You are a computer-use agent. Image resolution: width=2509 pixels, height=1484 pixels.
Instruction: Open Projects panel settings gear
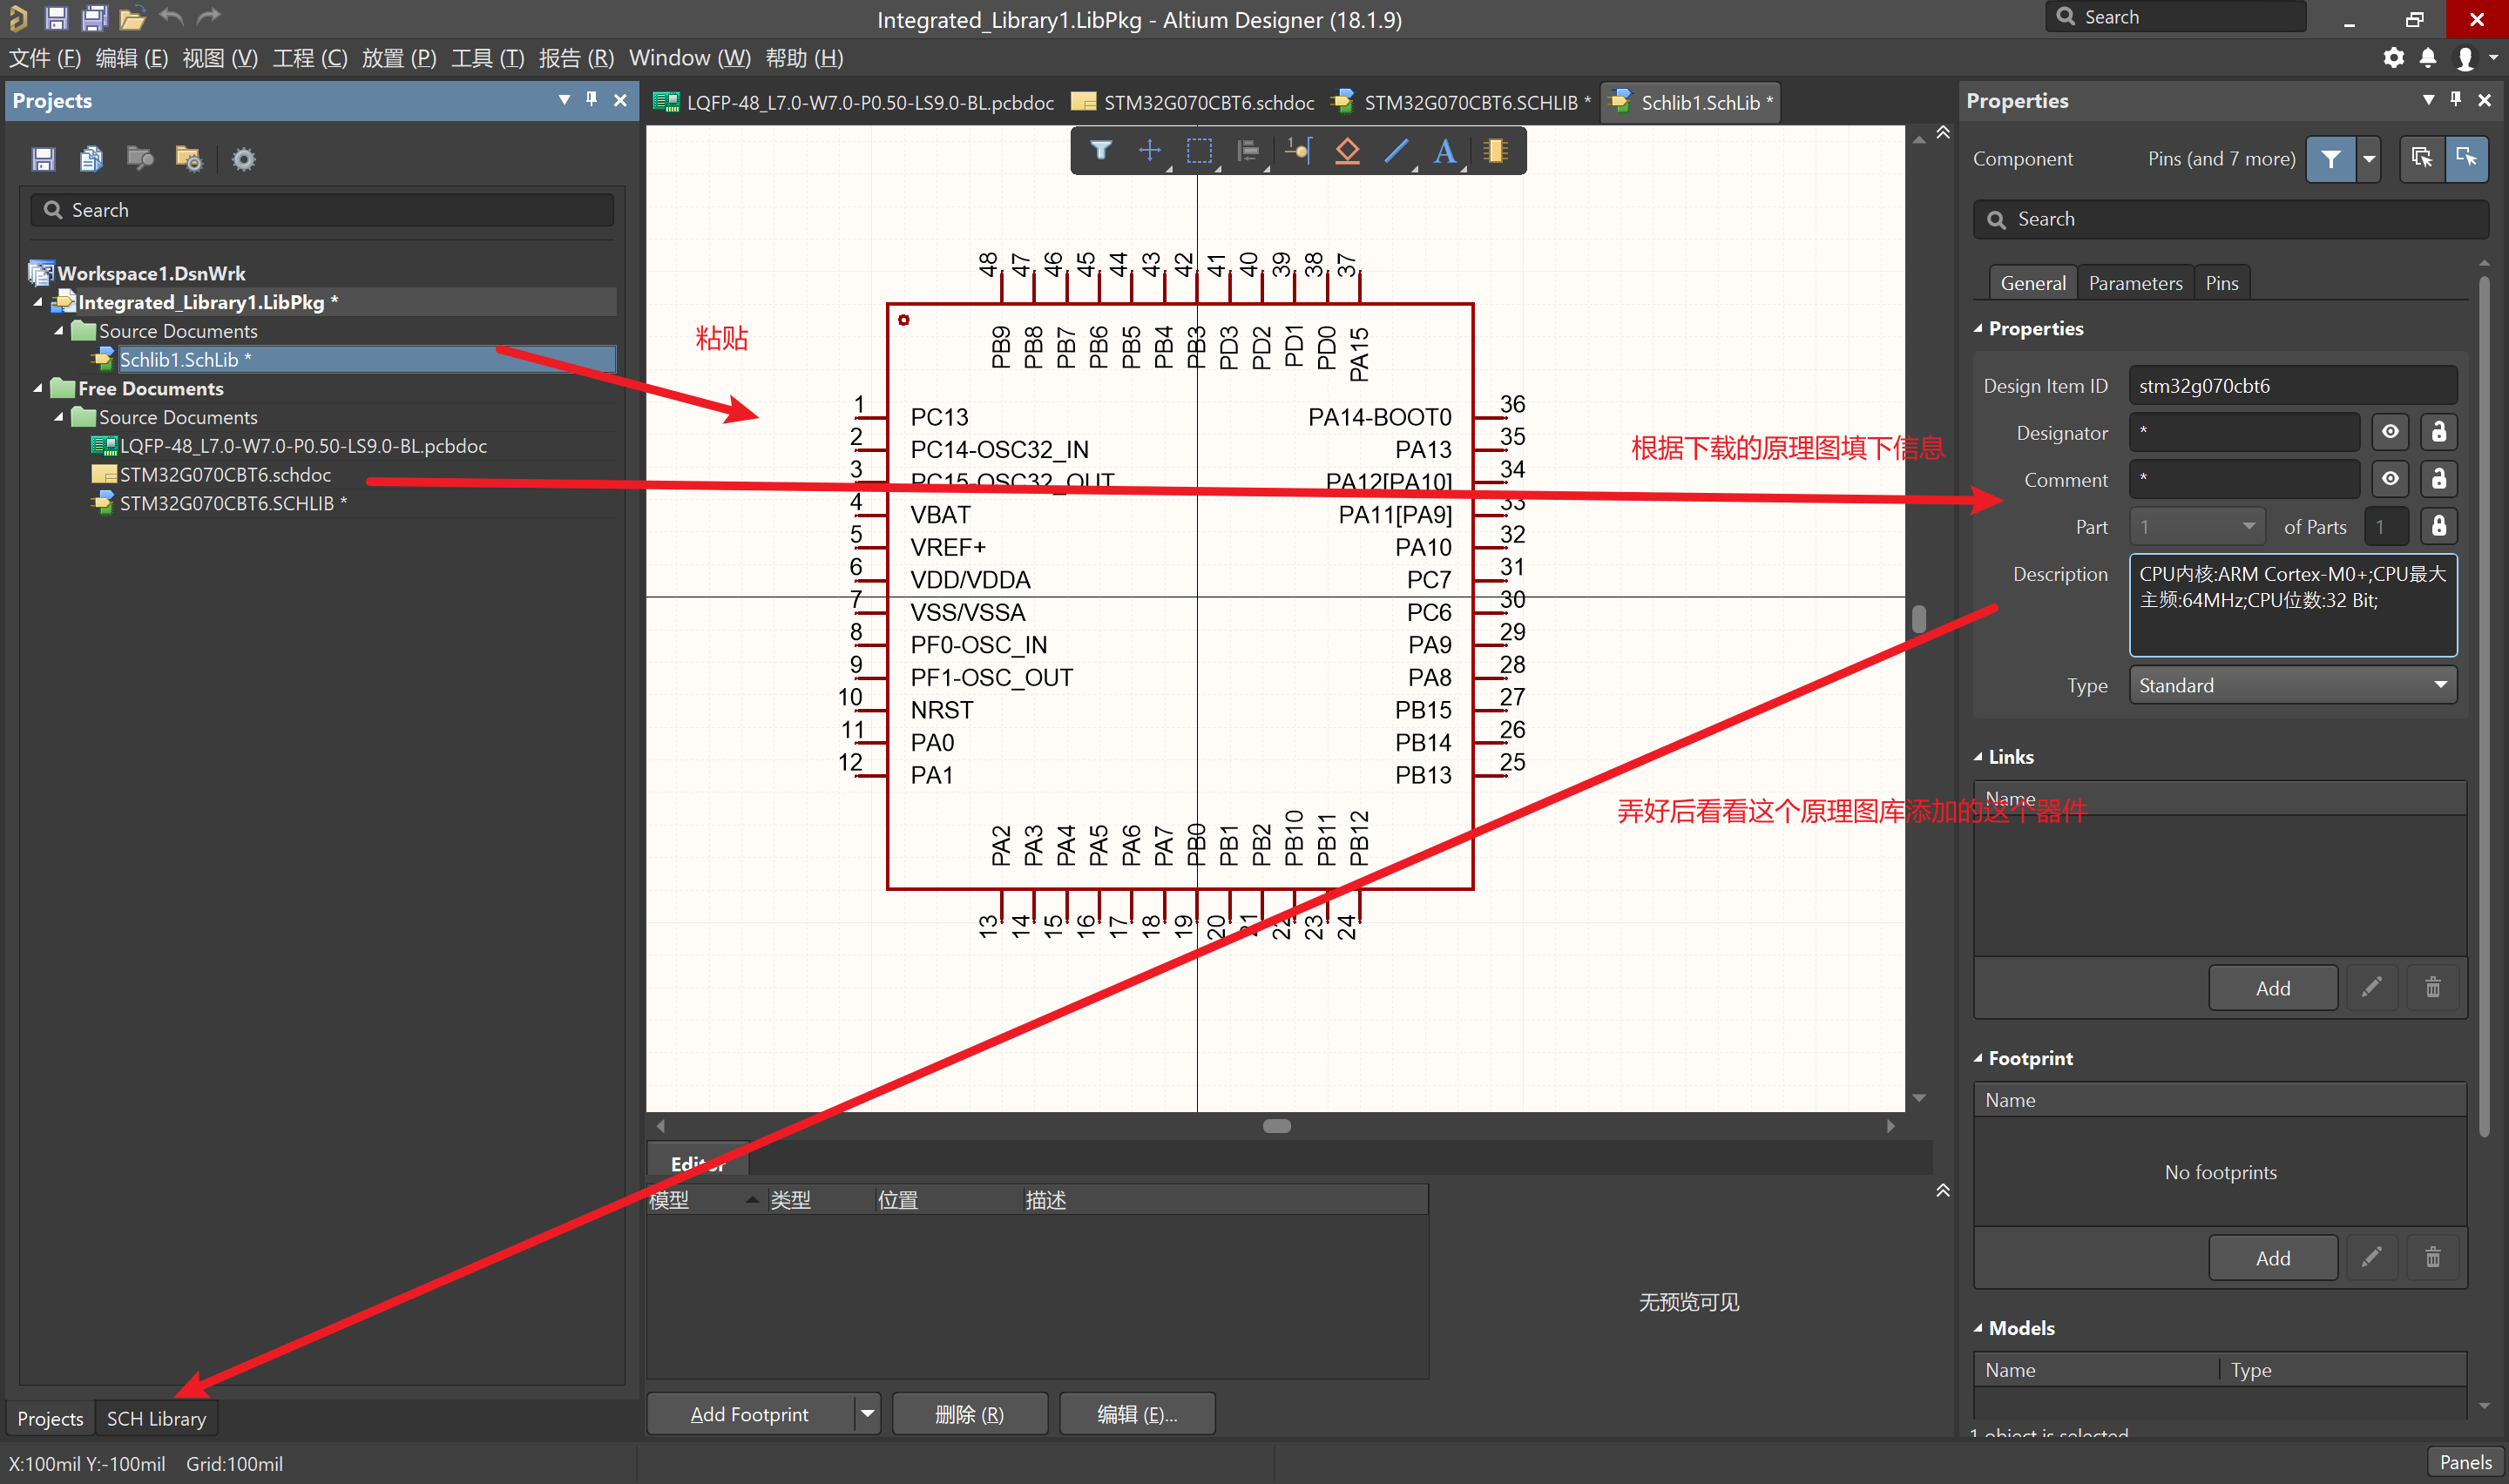tap(243, 159)
